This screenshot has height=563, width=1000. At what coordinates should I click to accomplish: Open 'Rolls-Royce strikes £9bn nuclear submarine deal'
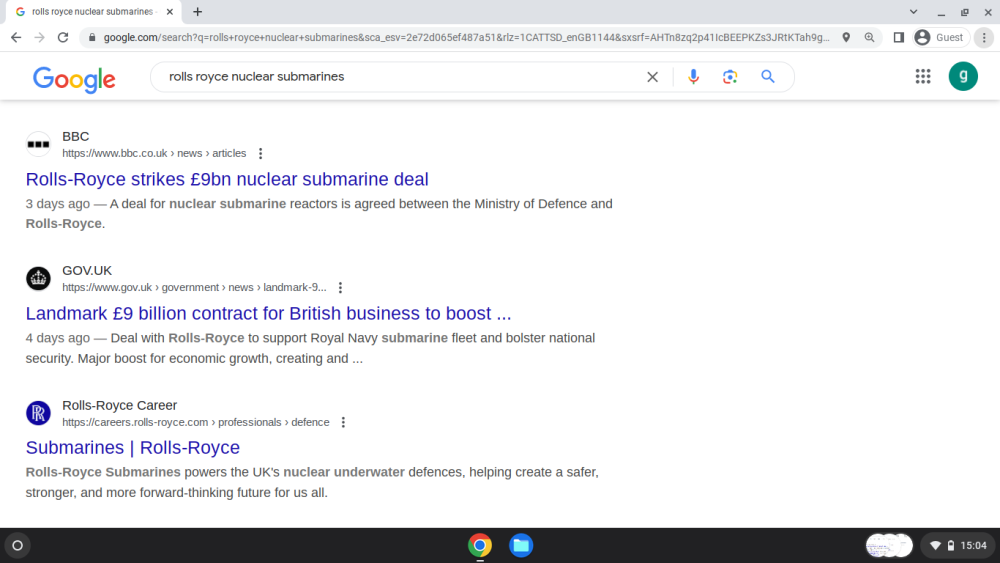[227, 179]
